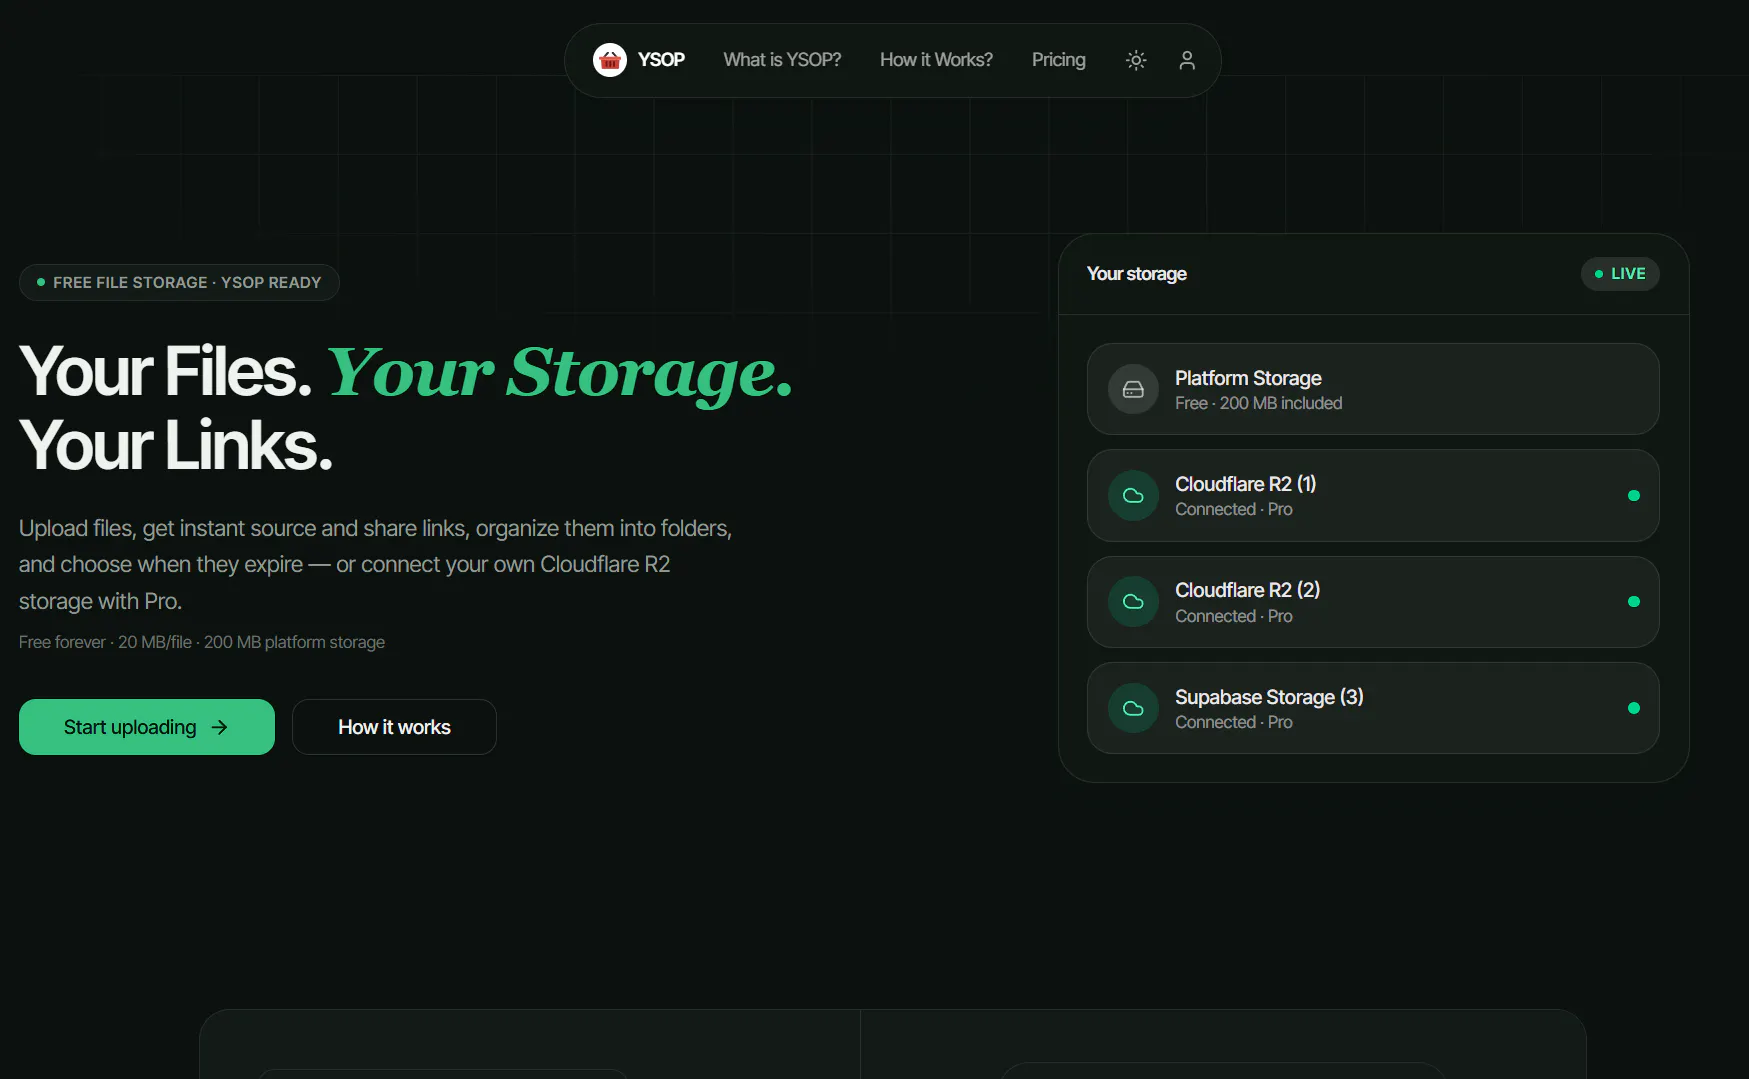Click 'Connected · Pro' under Supabase Storage (3)
Screen dimensions: 1749x1079
pos(1233,722)
